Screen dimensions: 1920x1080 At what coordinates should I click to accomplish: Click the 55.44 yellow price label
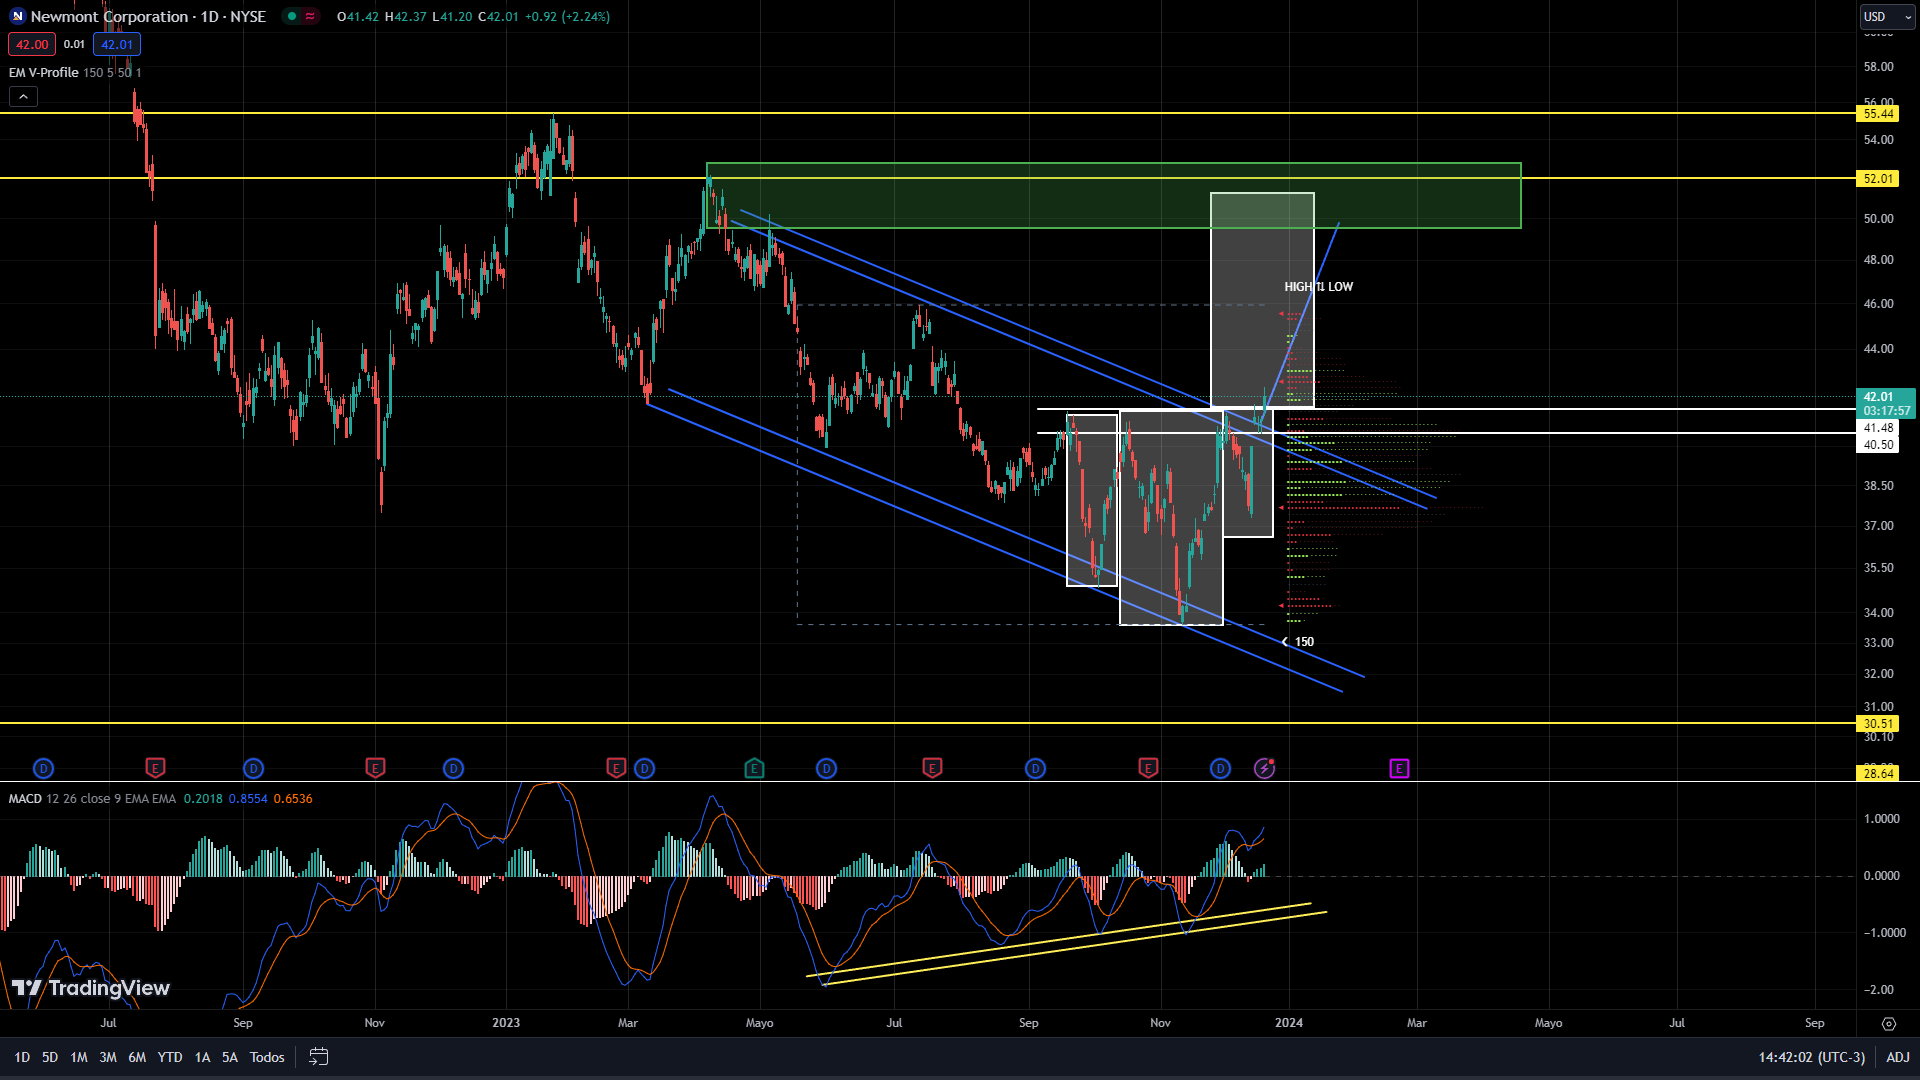click(x=1878, y=114)
